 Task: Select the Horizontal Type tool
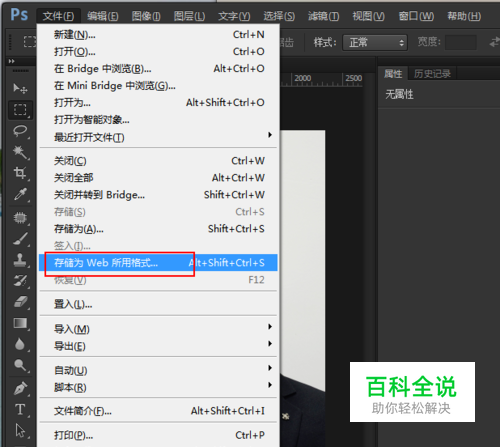click(20, 410)
